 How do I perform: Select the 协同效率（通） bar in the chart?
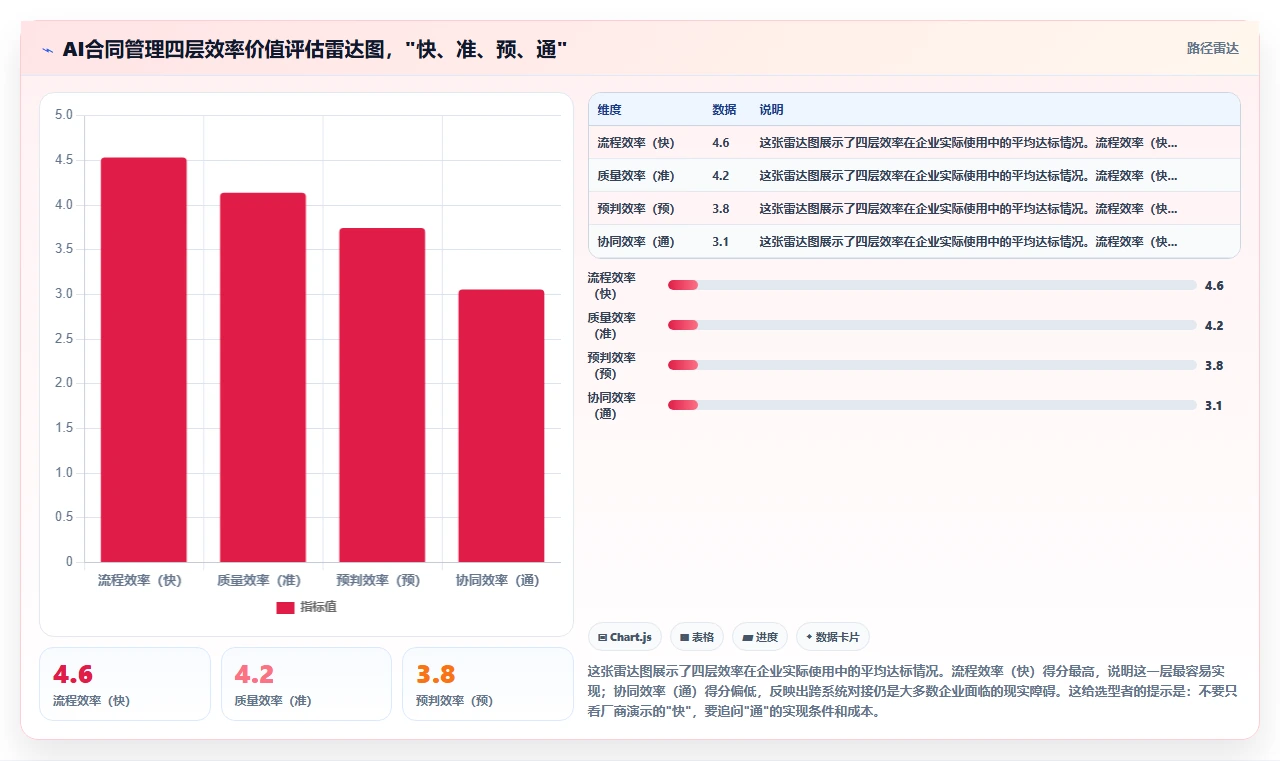click(x=501, y=426)
